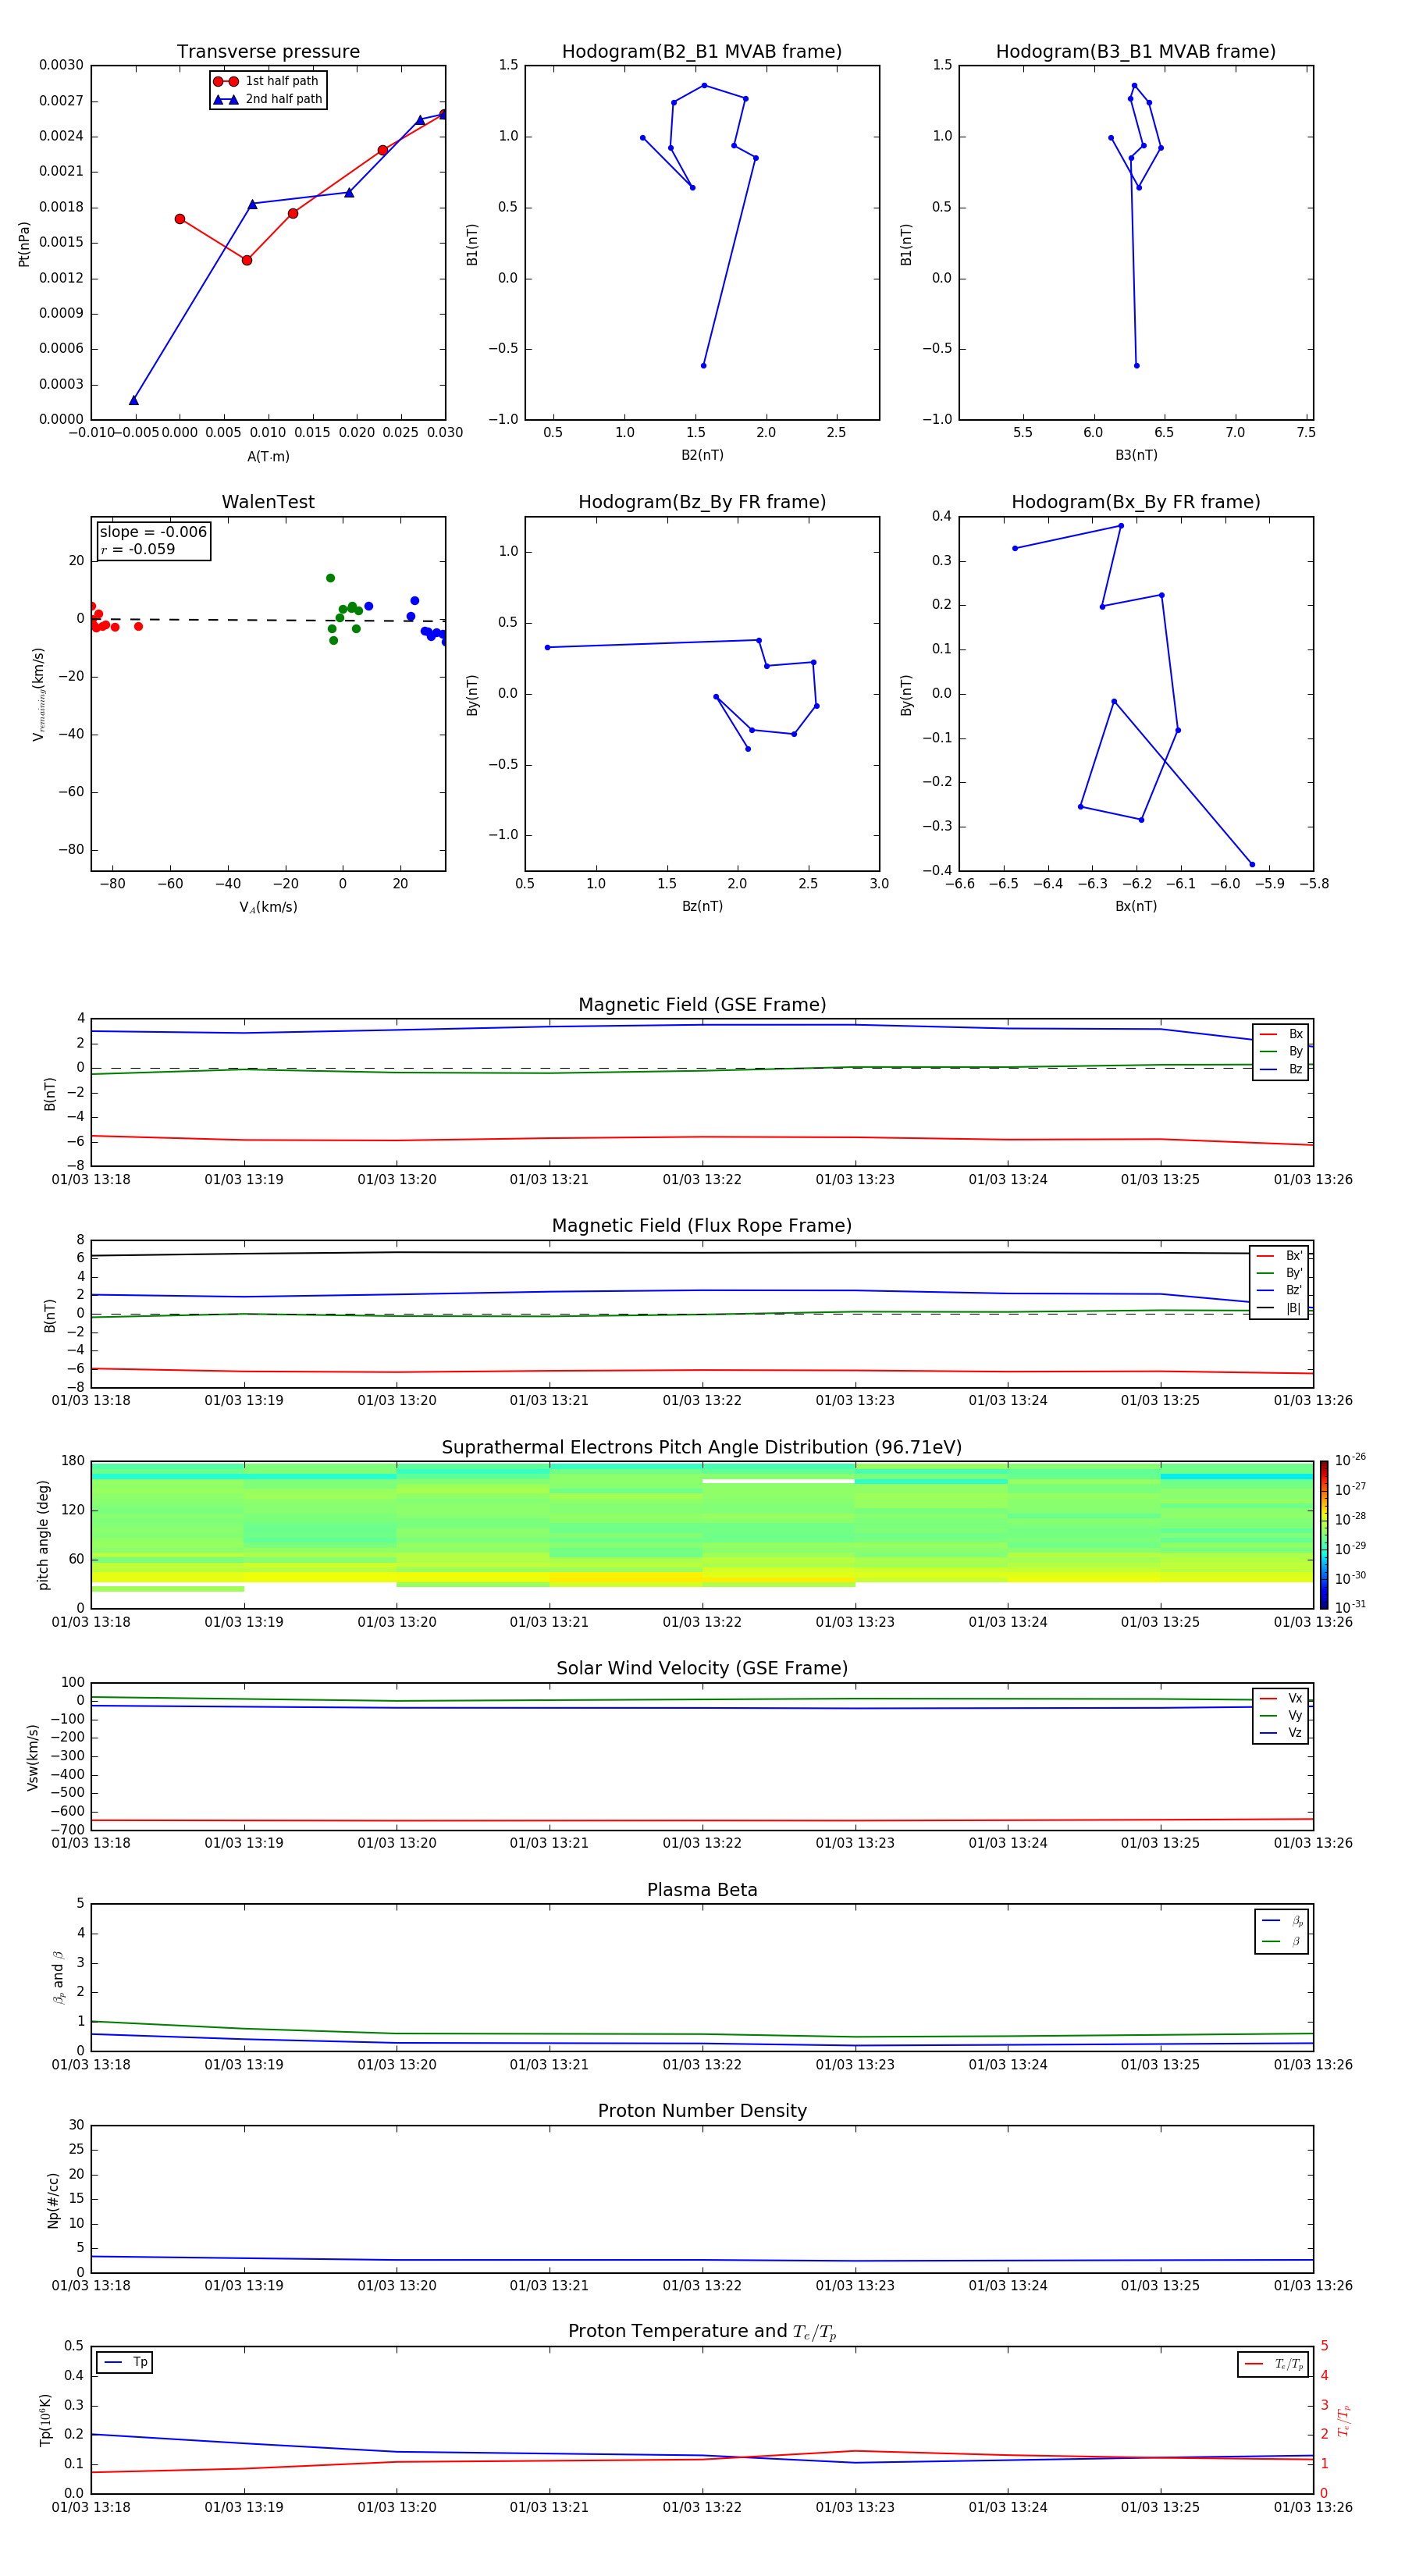Click the 'Pt(nPa)' y-axis label
This screenshot has height=2576, width=1405.
24,244
